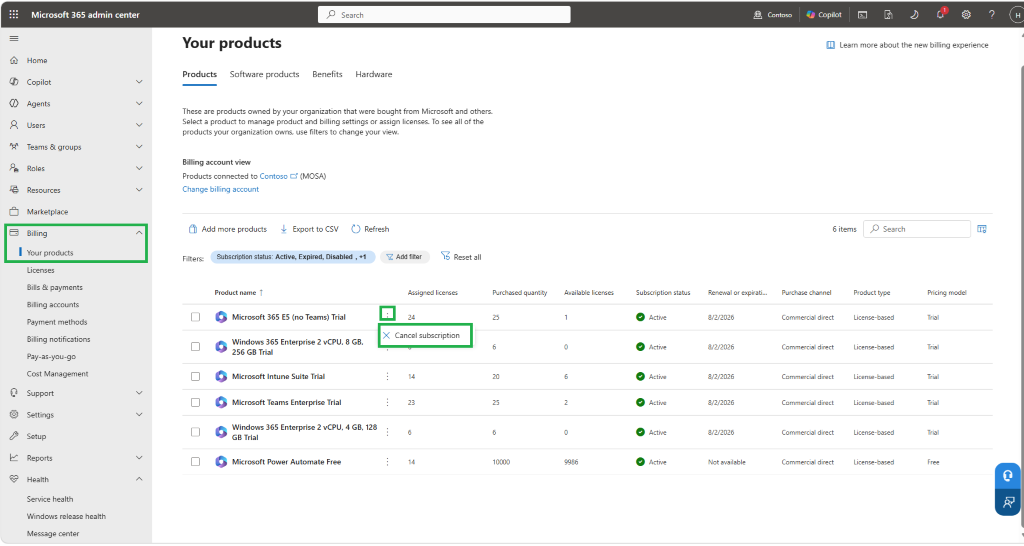Viewport: 1024px width, 546px height.
Task: Click the top Search box in header
Action: pos(444,14)
